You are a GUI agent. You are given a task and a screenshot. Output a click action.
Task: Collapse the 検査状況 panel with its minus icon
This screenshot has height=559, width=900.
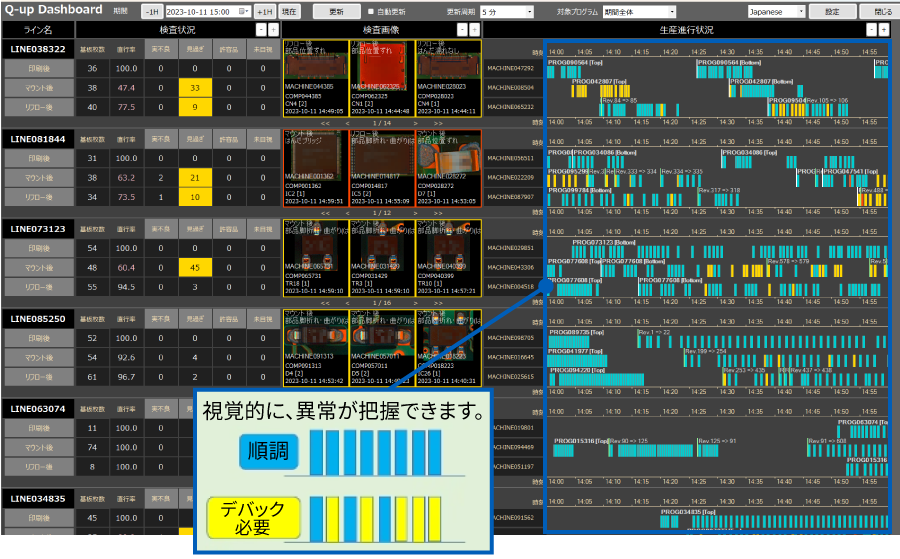pos(261,30)
